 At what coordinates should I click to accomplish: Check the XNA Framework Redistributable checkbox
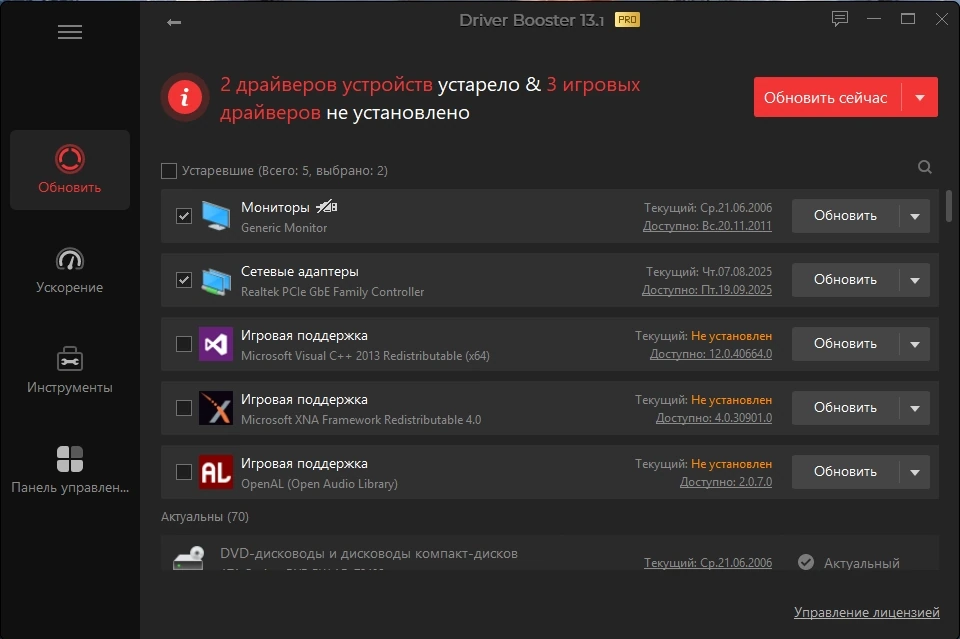coord(184,408)
